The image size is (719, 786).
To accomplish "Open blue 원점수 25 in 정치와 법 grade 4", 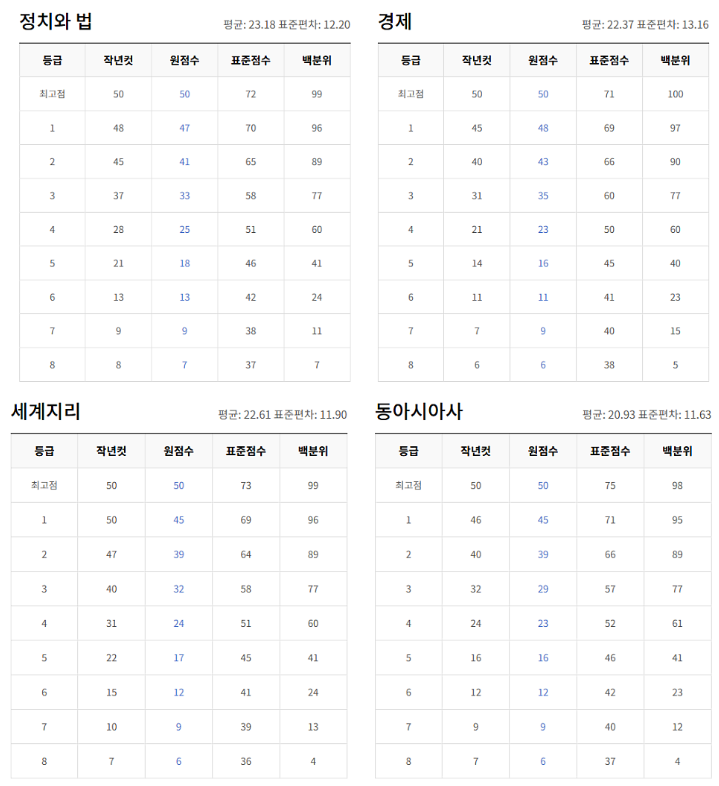I will click(185, 230).
